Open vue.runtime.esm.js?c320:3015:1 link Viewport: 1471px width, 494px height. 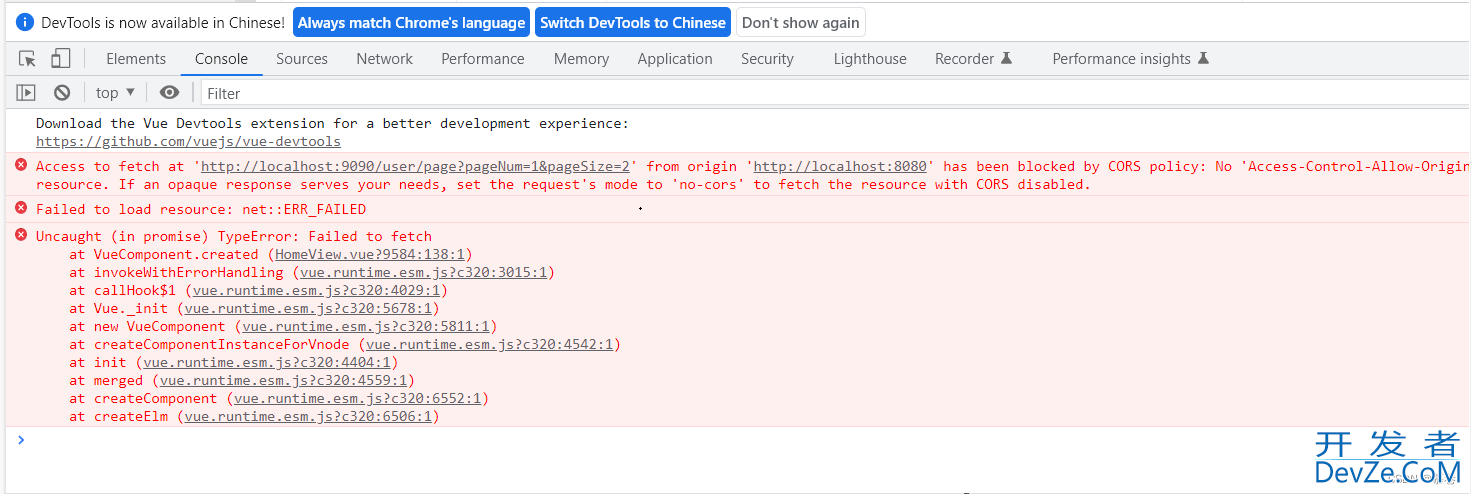(x=424, y=272)
